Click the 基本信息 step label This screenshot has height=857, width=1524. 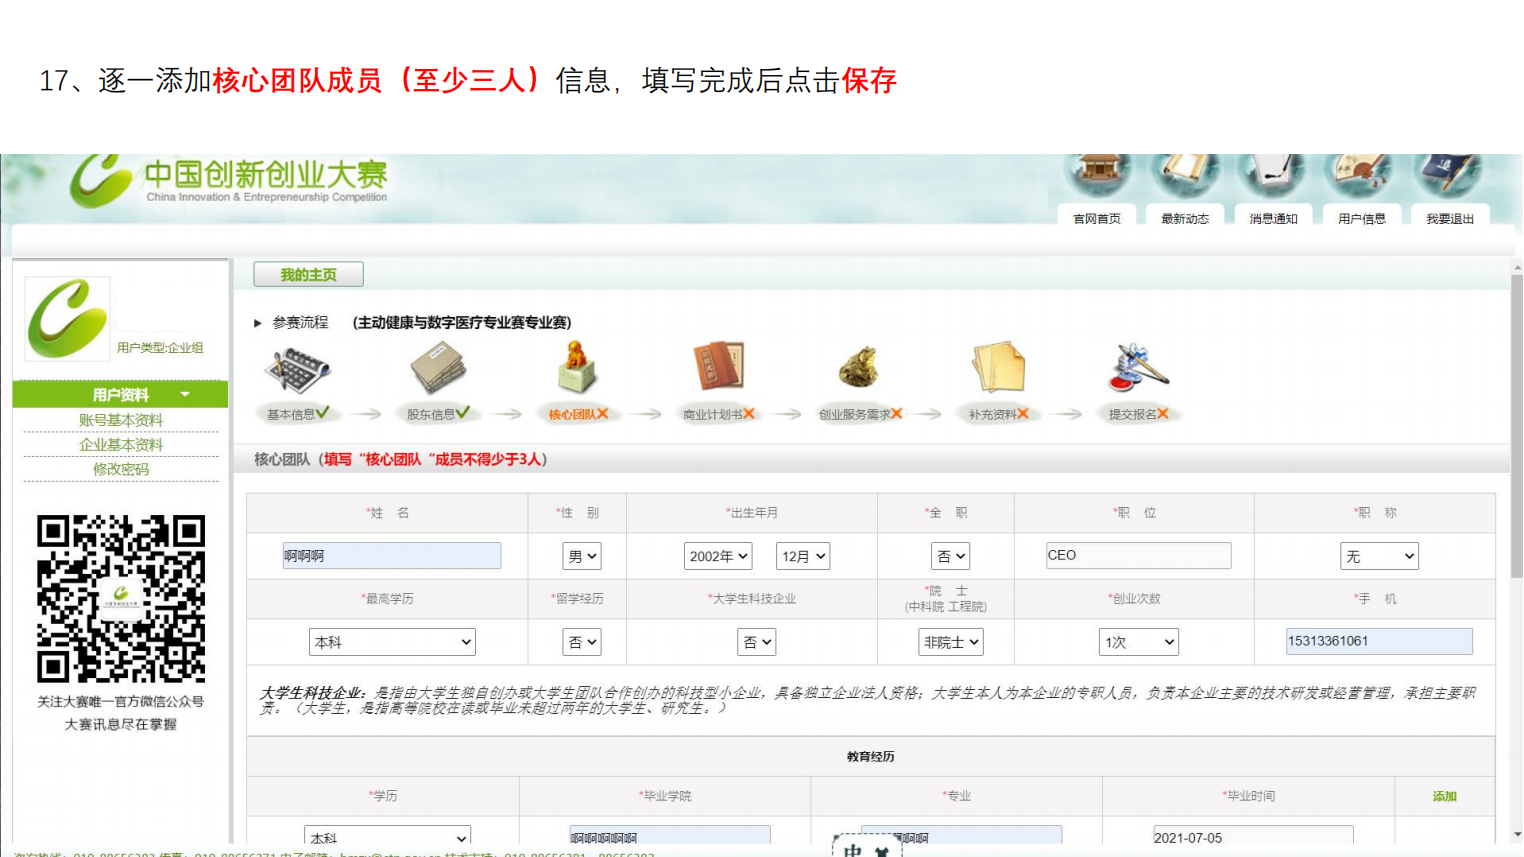tap(291, 414)
